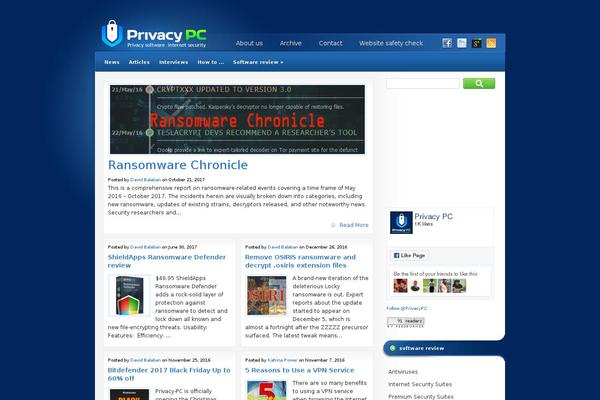This screenshot has width=600, height=400.
Task: Go to the Articles section
Action: [139, 62]
